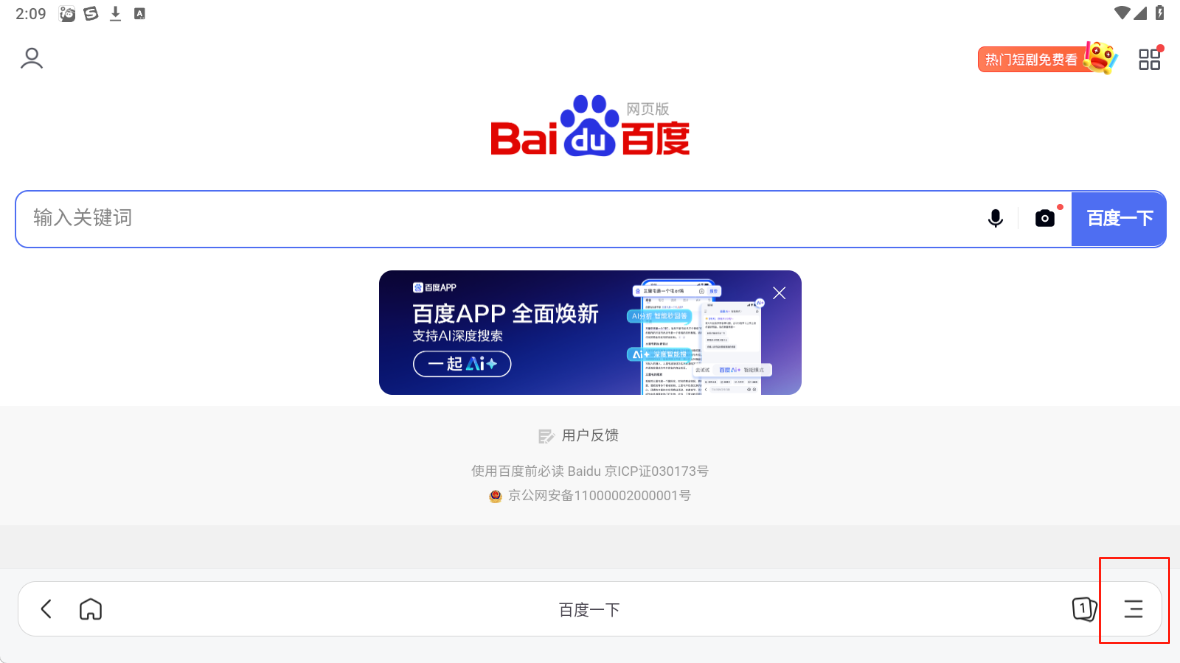Tap the back arrow in the bottom bar

(45, 609)
